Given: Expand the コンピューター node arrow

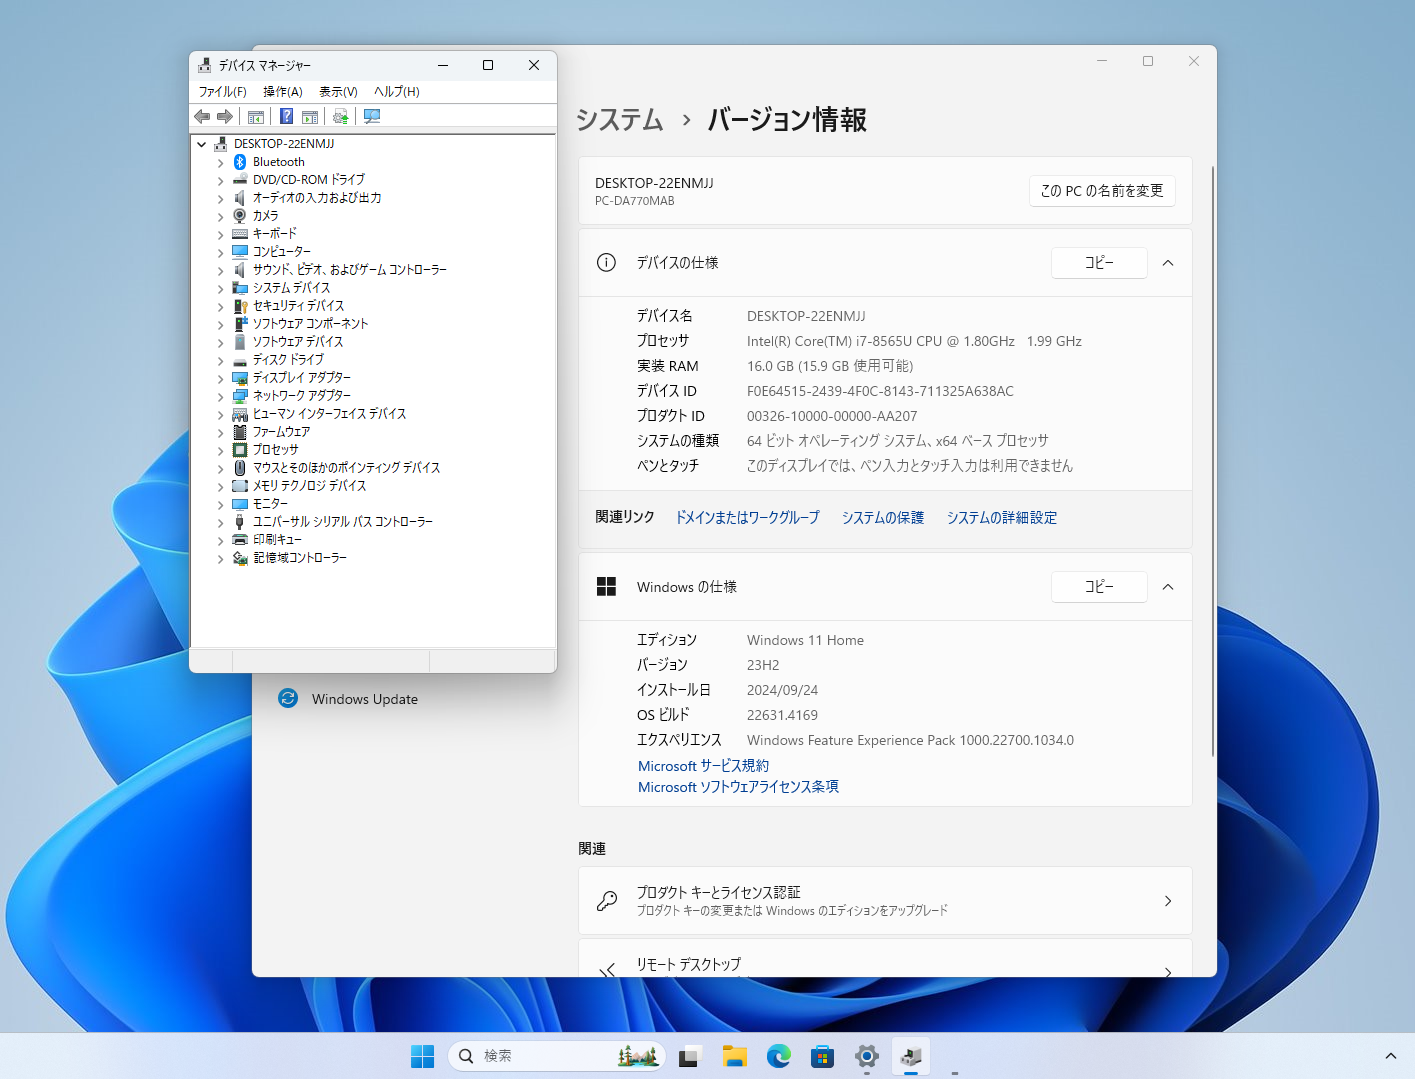Looking at the screenshot, I should point(221,252).
